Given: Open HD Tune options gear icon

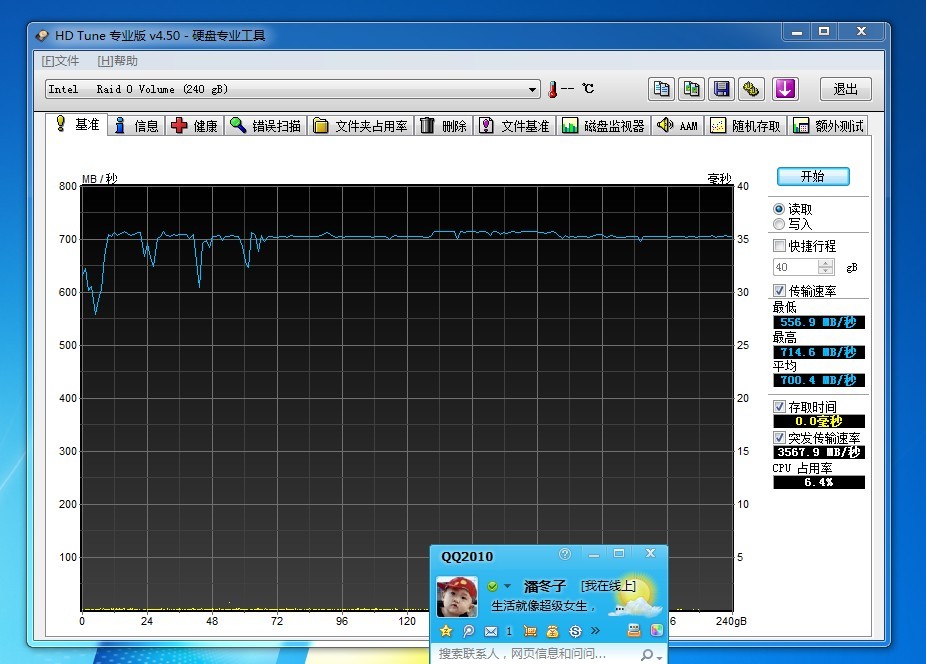Looking at the screenshot, I should click(x=751, y=89).
